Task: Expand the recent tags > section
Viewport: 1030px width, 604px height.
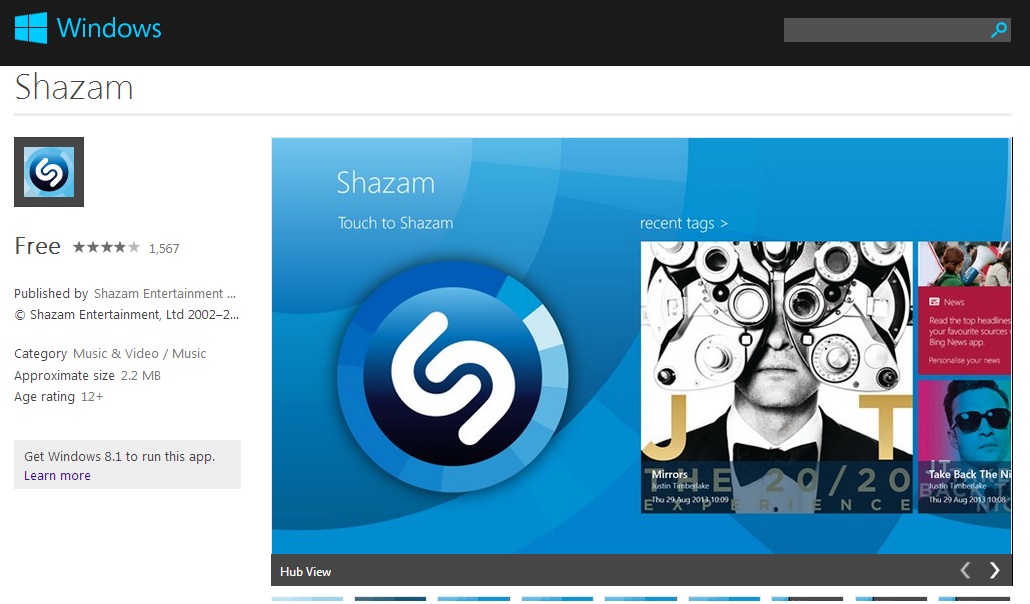Action: [x=684, y=223]
